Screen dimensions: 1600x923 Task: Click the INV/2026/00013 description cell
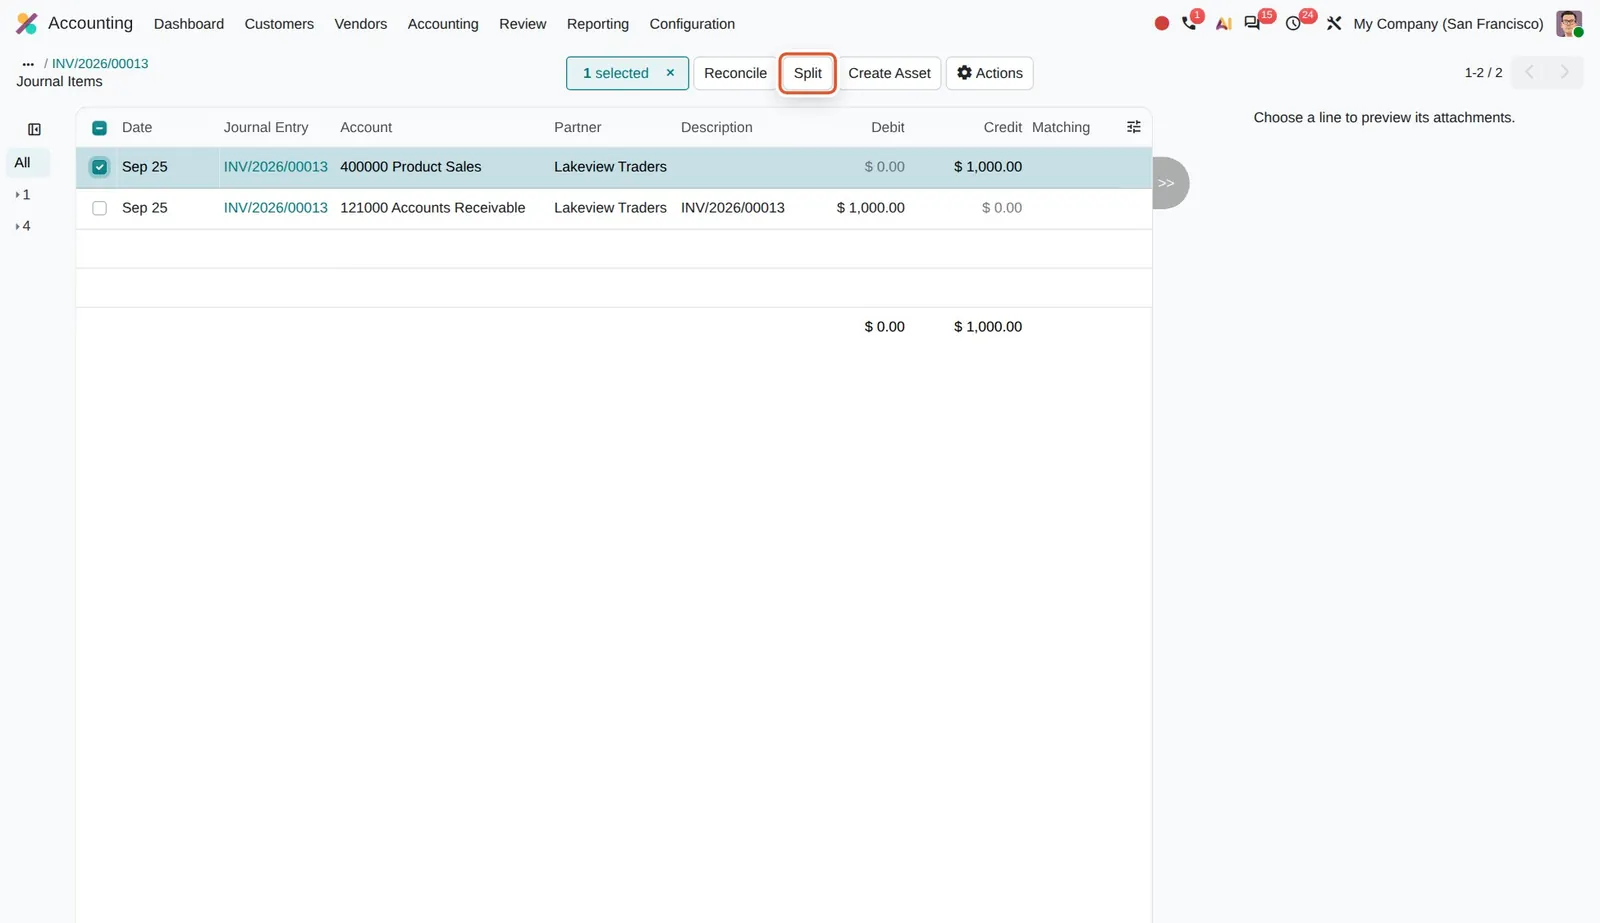(733, 207)
